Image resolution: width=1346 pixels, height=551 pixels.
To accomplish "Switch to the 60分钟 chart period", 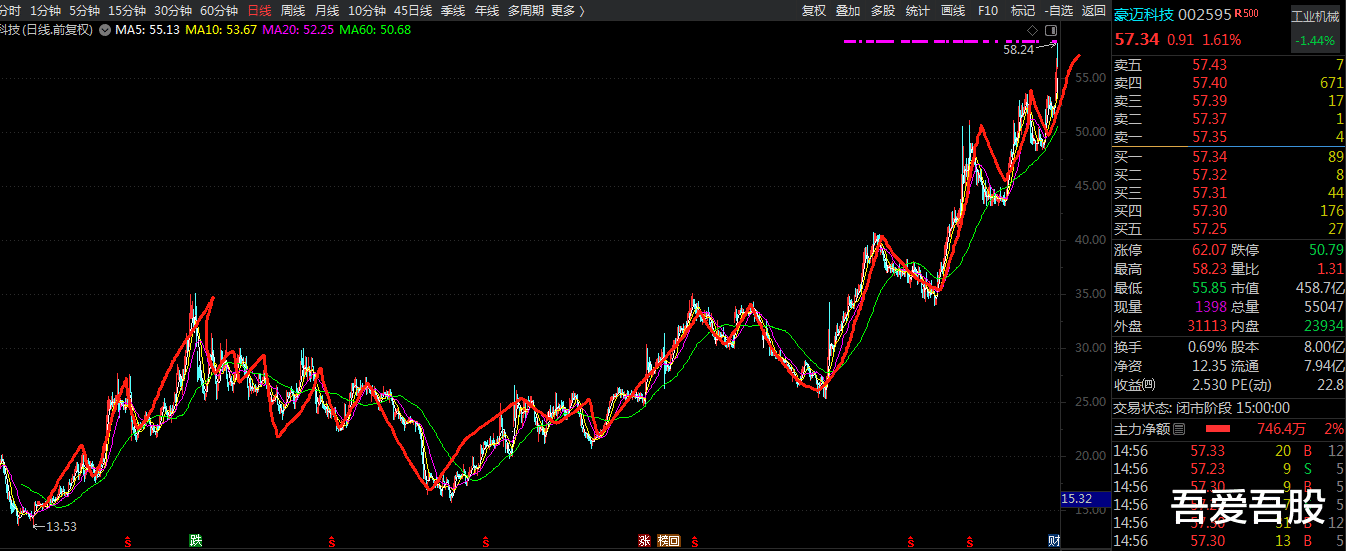I will [218, 10].
